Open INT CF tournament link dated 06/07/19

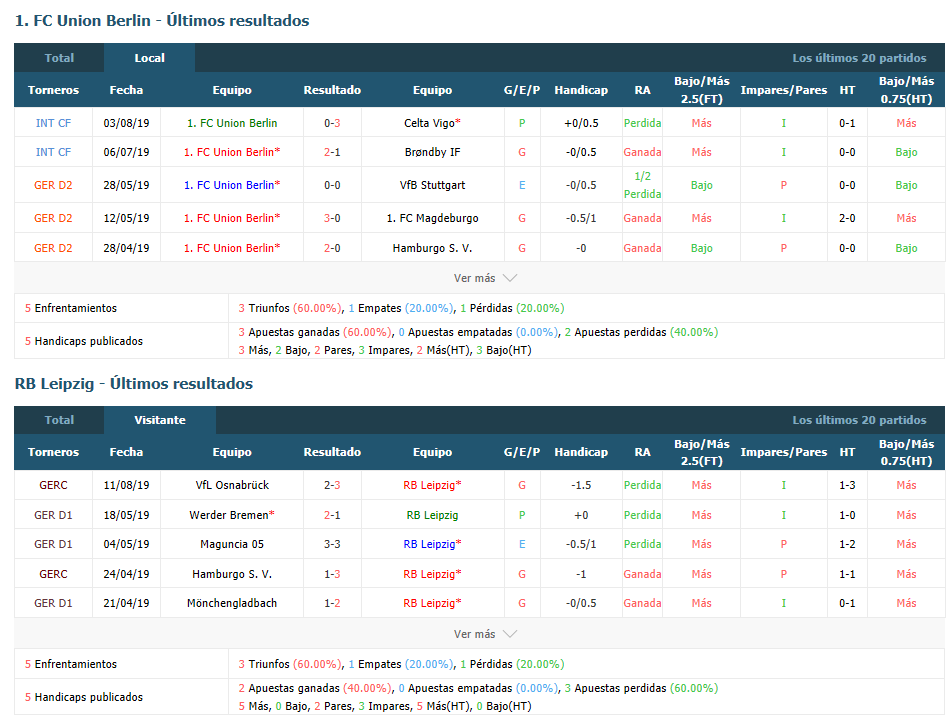[x=53, y=152]
